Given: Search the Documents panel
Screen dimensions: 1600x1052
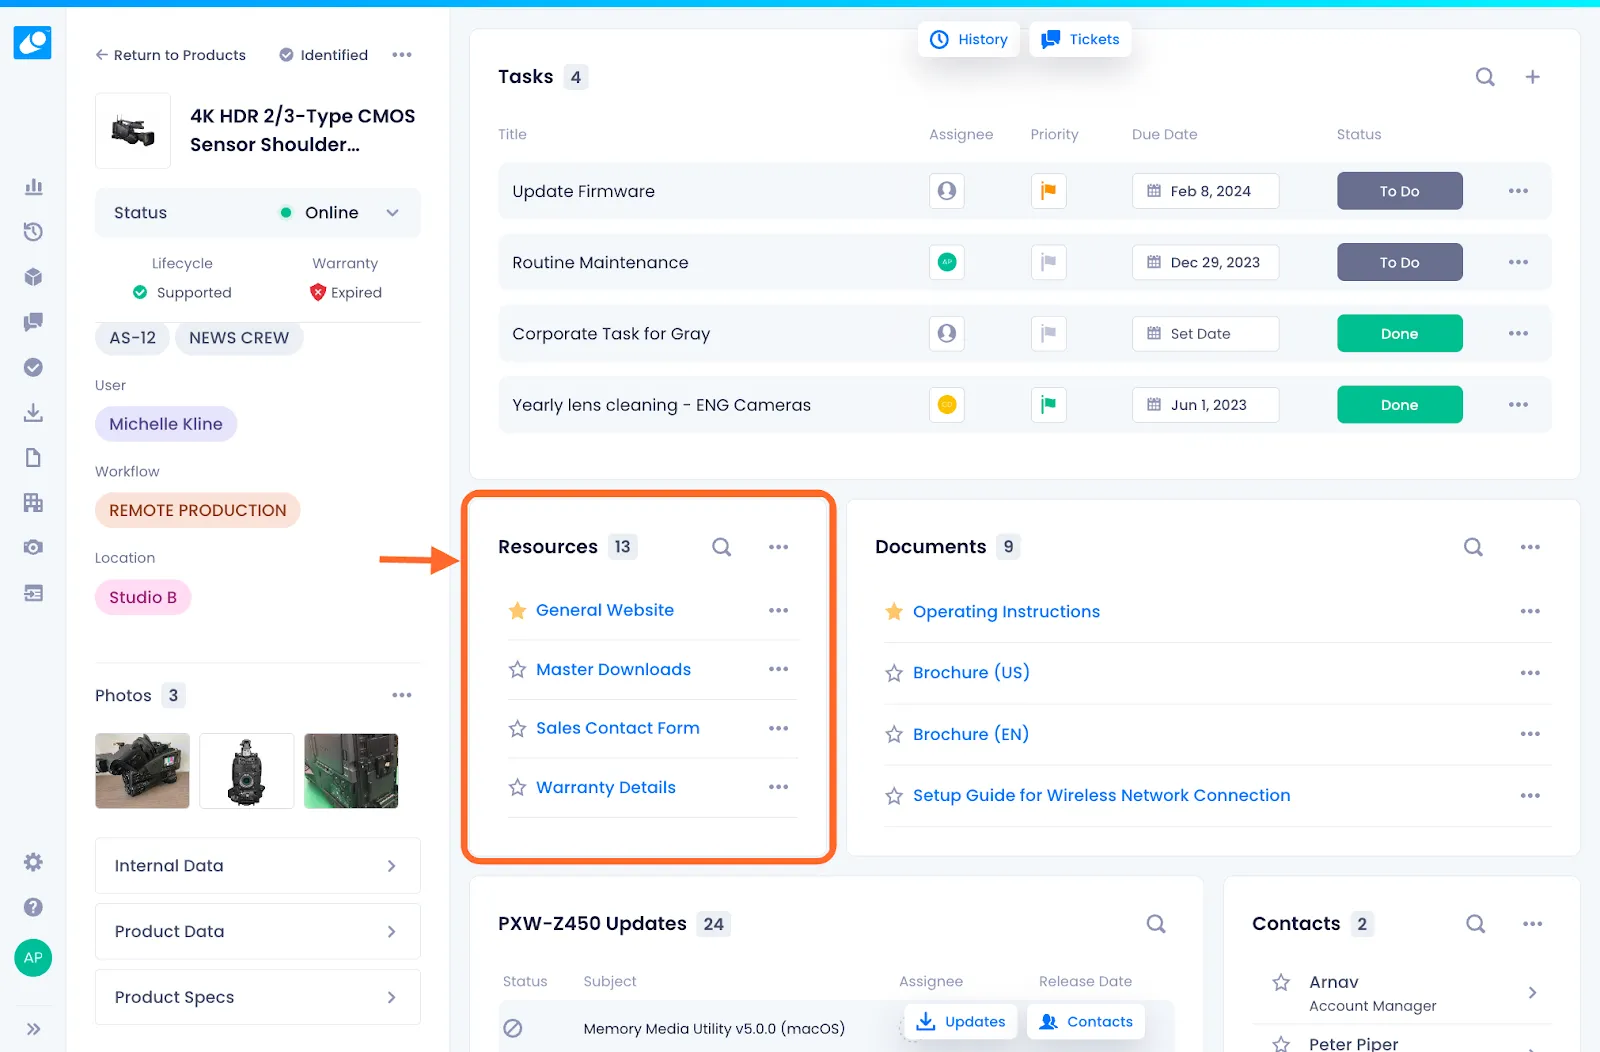Looking at the screenshot, I should [1473, 547].
